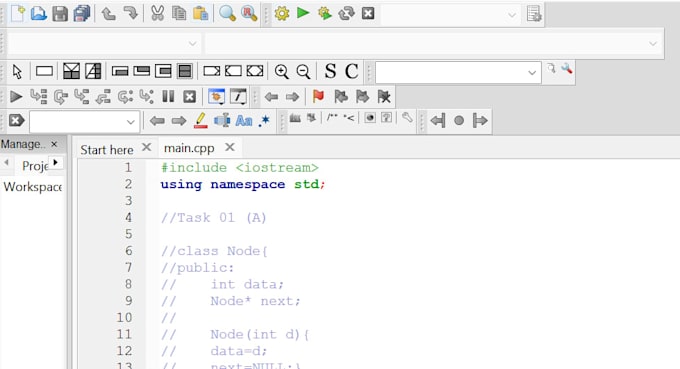The width and height of the screenshot is (680, 369).
Task: Run debugger to cursor
Action: tap(39, 97)
